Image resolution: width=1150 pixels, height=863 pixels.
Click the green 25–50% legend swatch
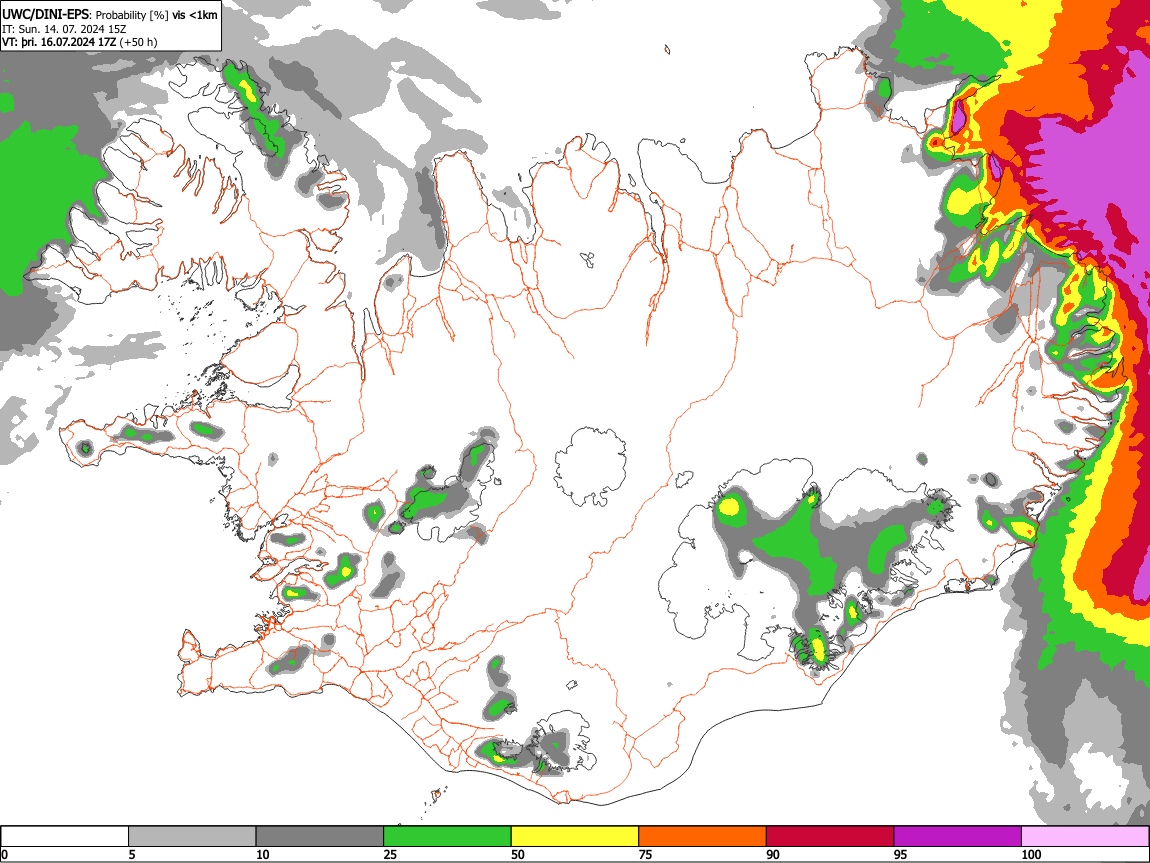click(447, 836)
